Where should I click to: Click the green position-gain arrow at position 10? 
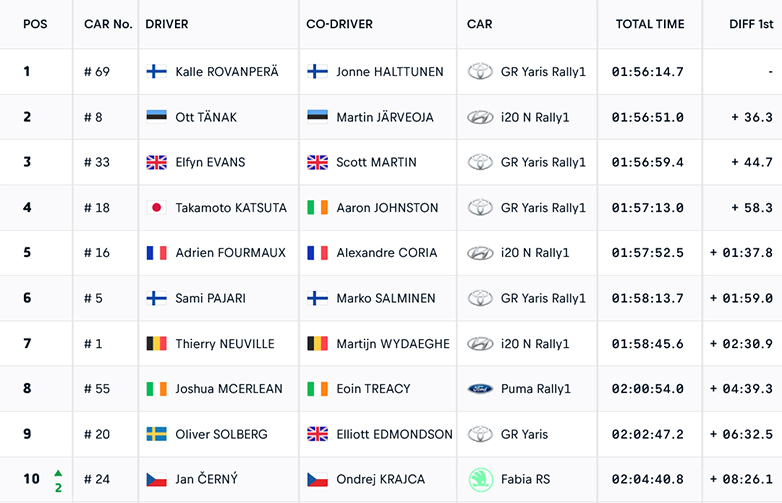click(59, 472)
